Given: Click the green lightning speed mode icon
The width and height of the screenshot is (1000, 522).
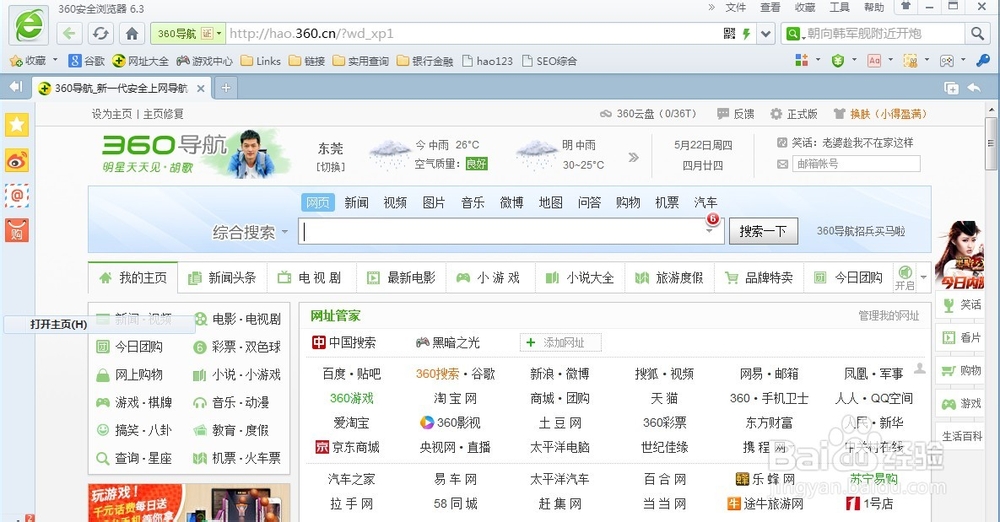Looking at the screenshot, I should [x=746, y=34].
